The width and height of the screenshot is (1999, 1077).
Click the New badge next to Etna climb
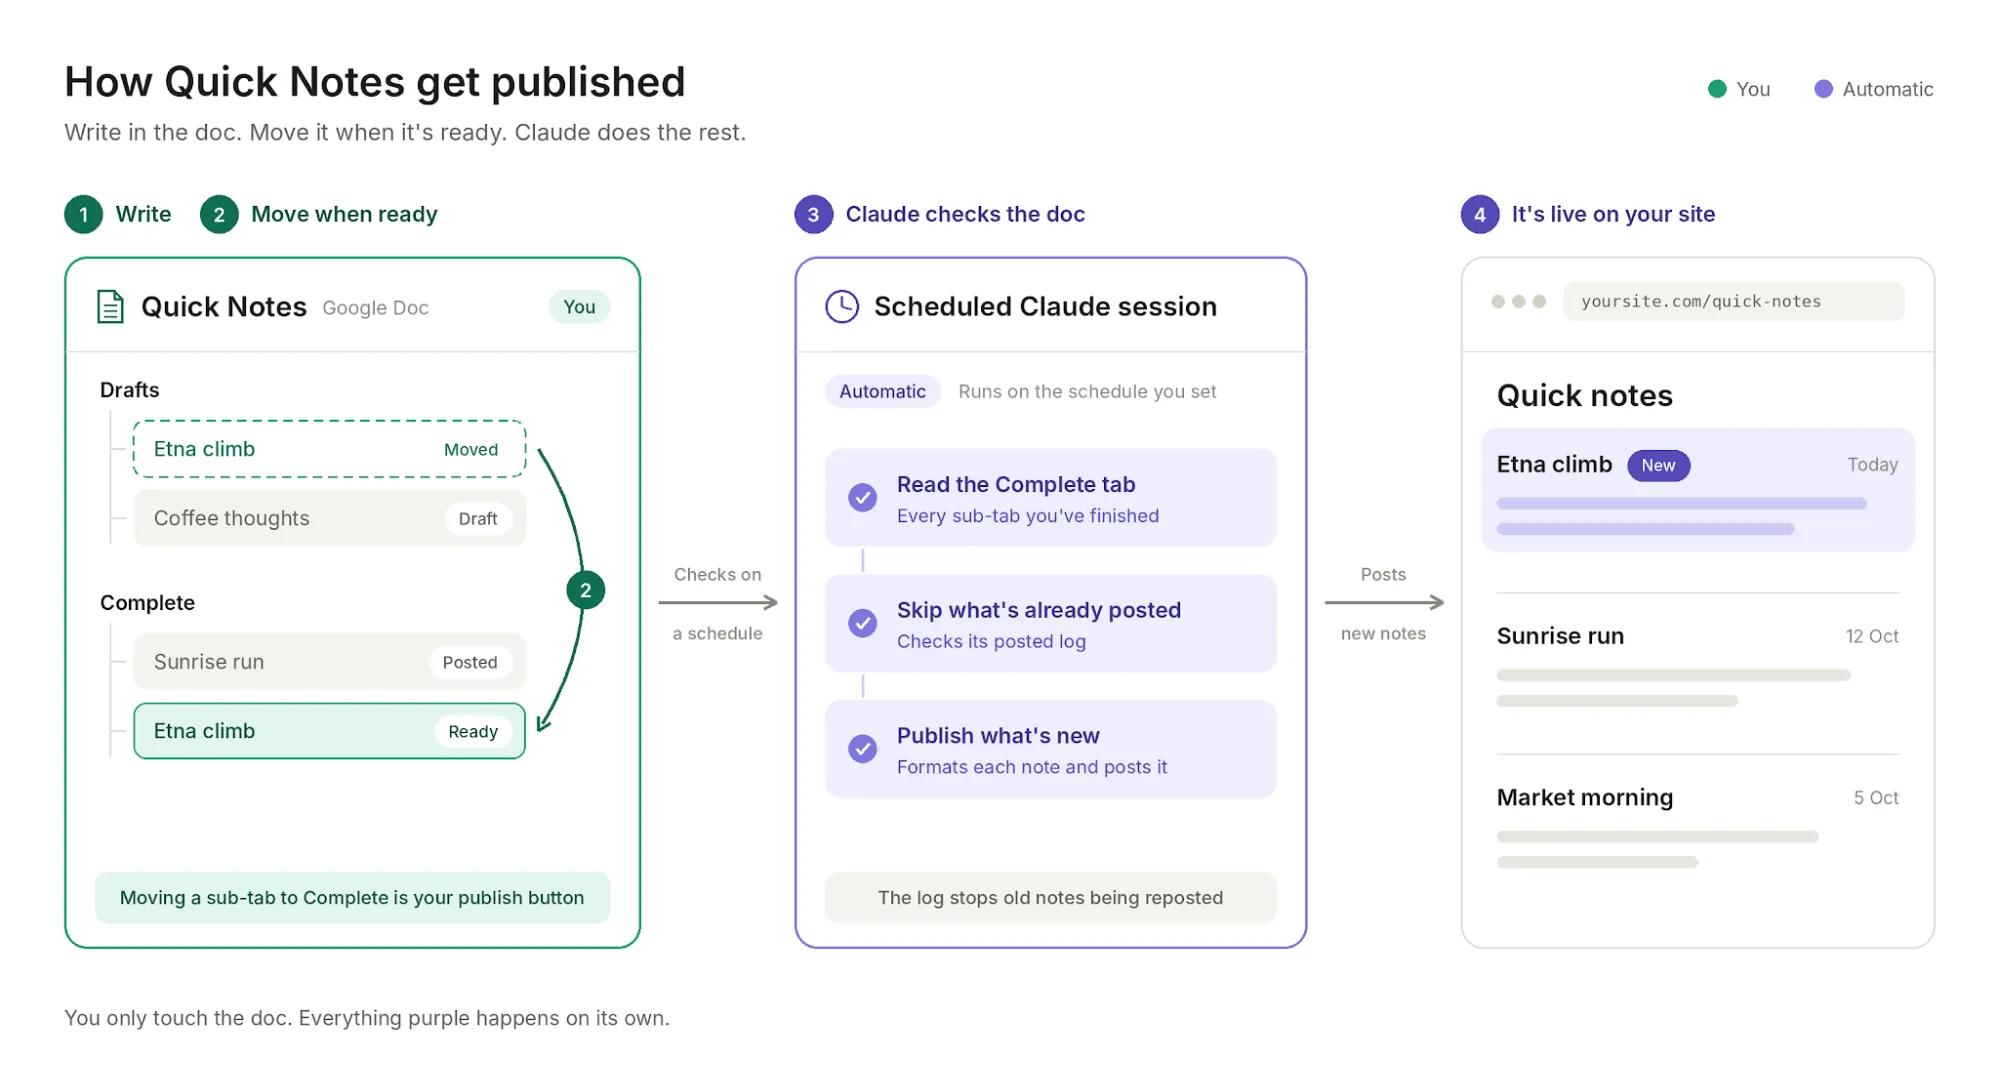(x=1658, y=465)
